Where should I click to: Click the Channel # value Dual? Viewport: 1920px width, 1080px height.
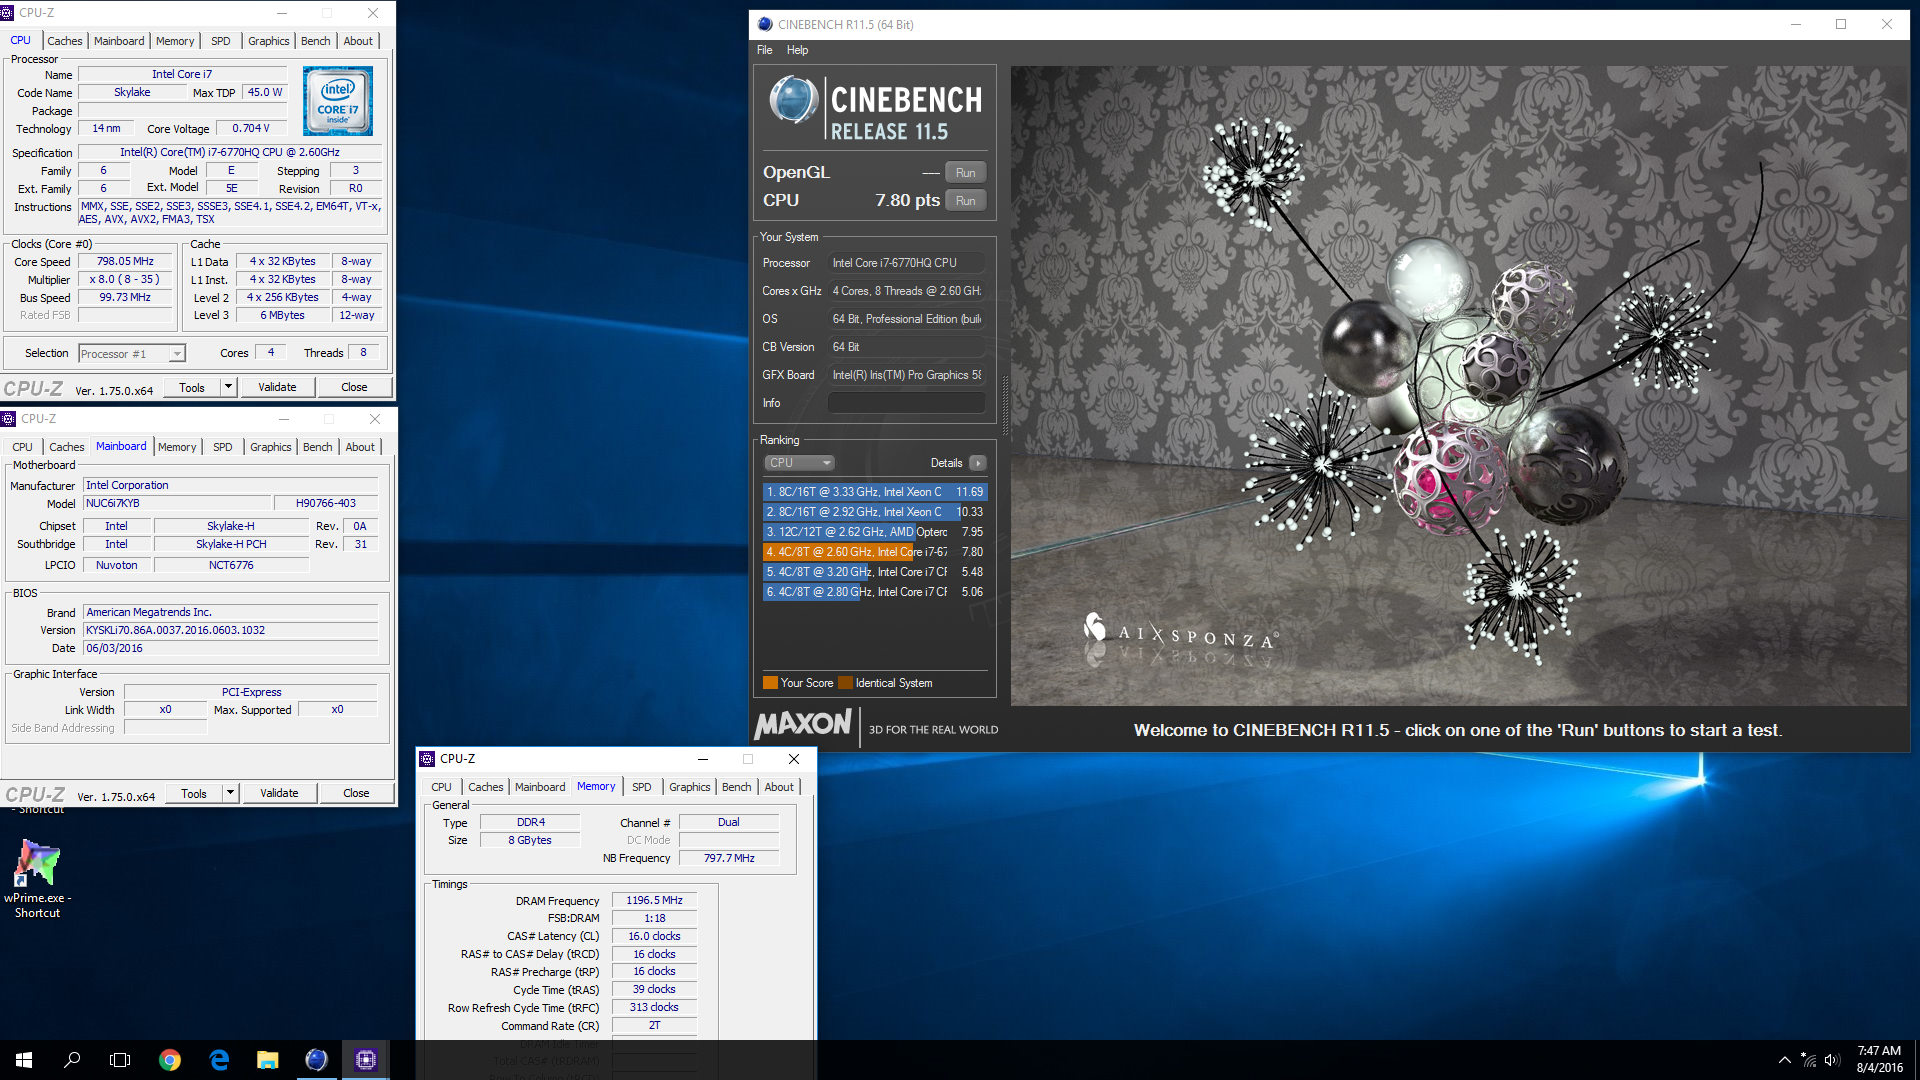[x=729, y=822]
